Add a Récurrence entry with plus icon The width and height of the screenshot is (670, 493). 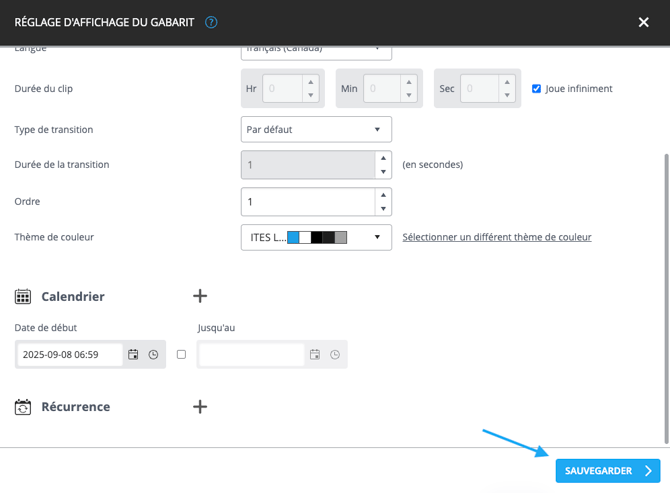[200, 406]
